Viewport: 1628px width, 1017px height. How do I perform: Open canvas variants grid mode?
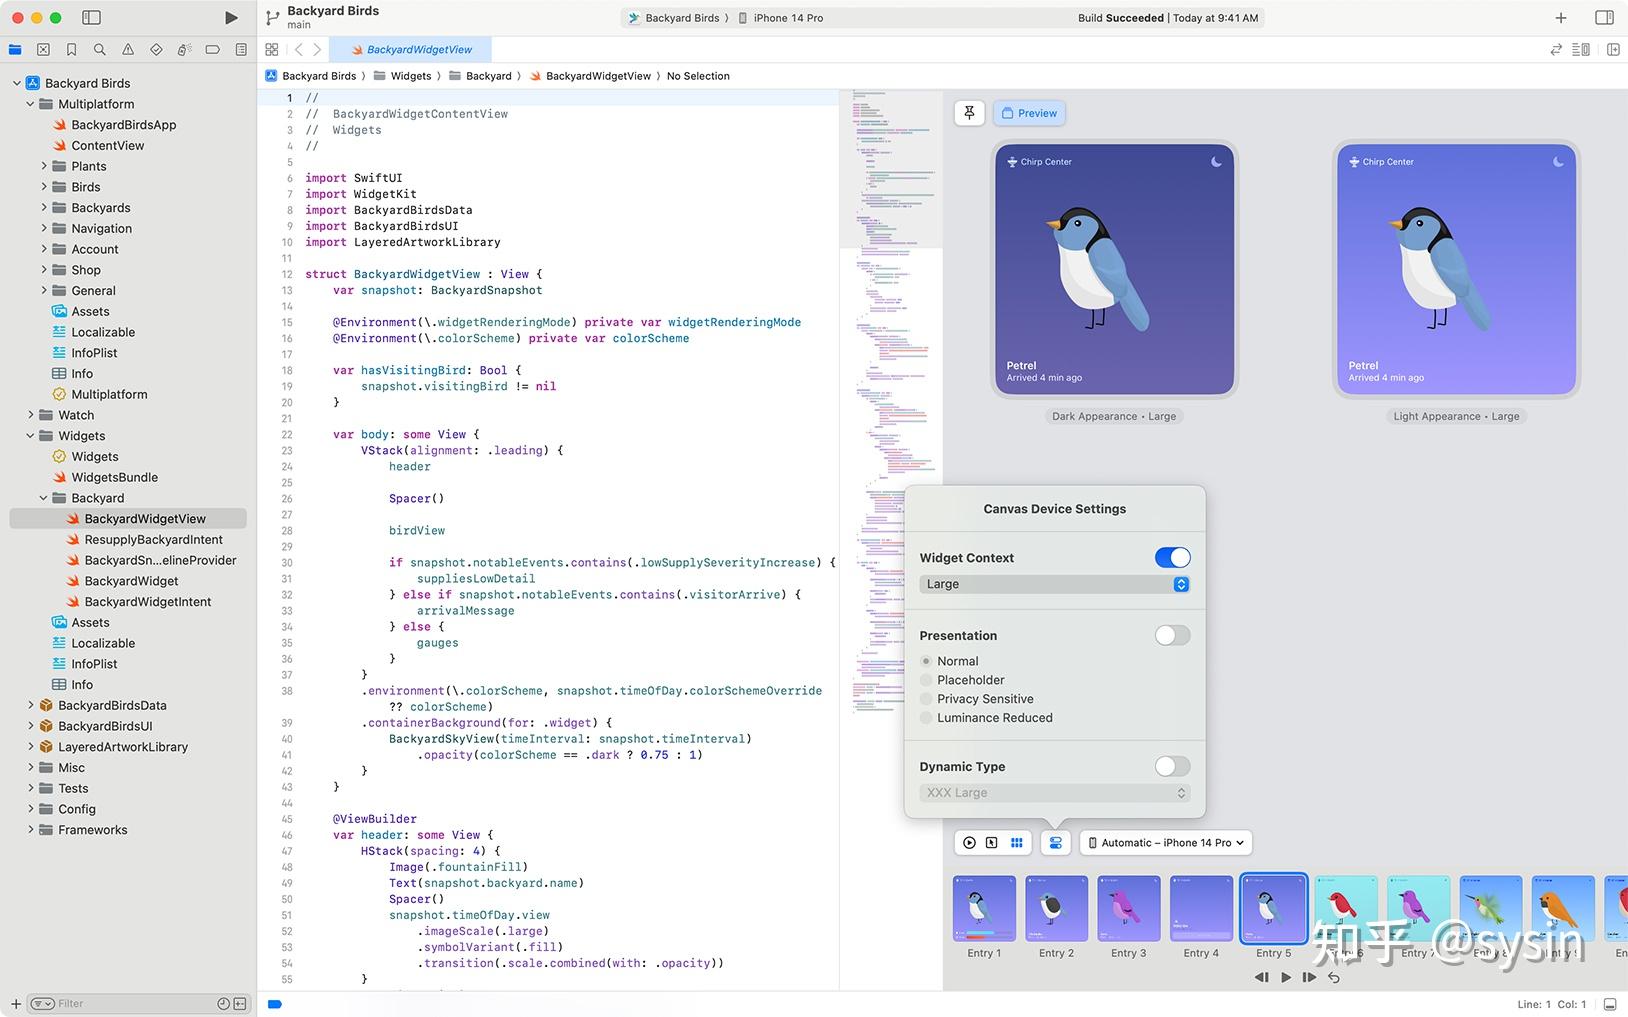(1017, 843)
